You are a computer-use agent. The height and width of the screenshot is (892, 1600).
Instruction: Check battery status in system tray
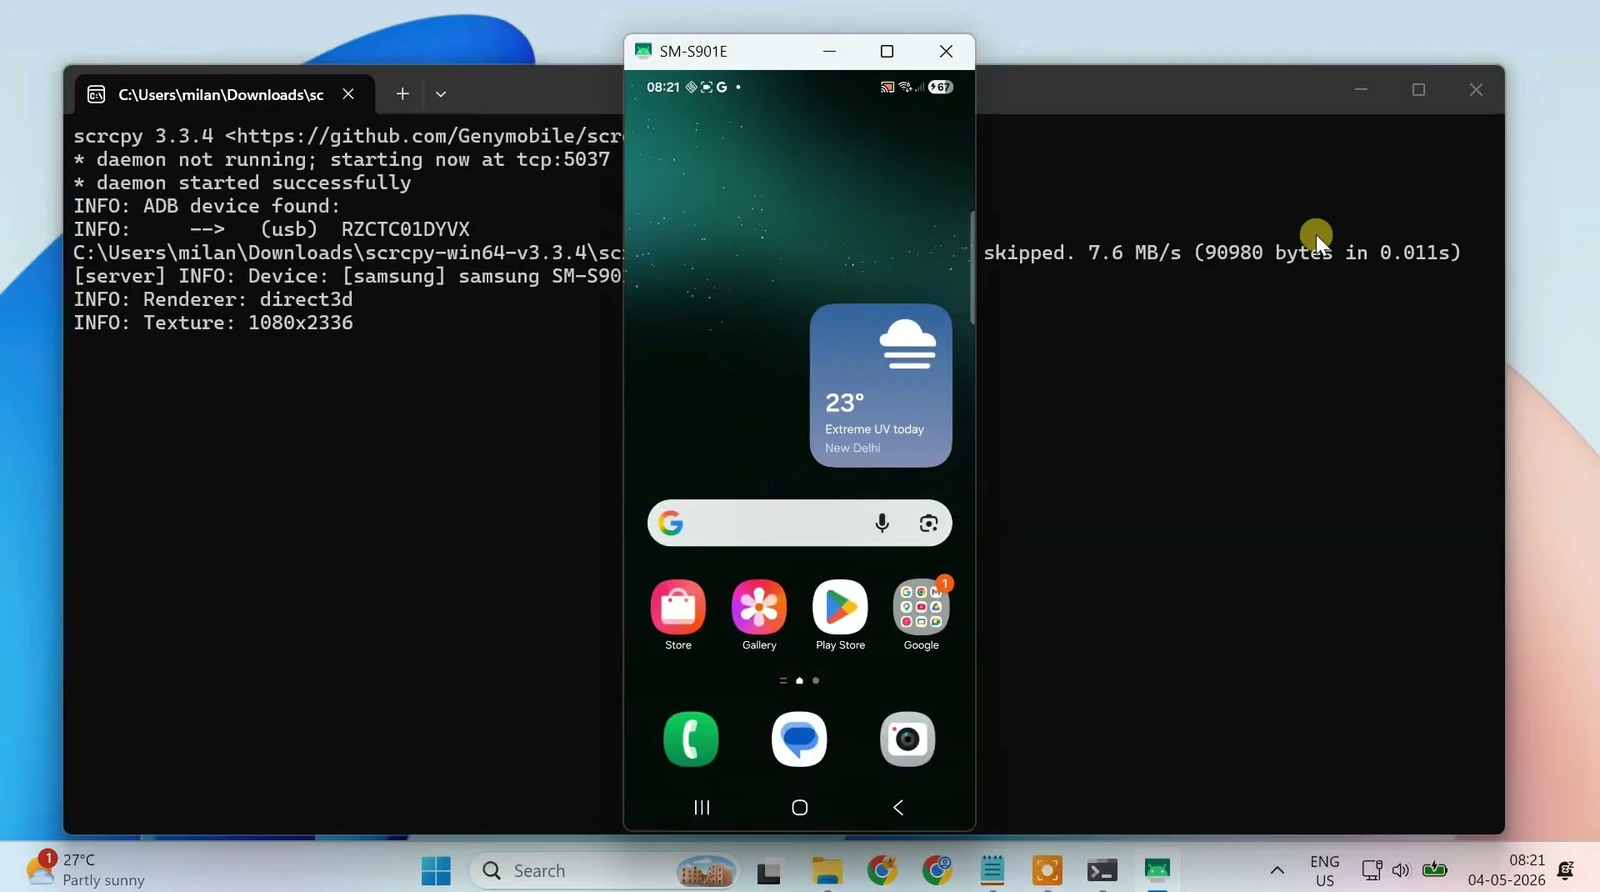point(1435,870)
